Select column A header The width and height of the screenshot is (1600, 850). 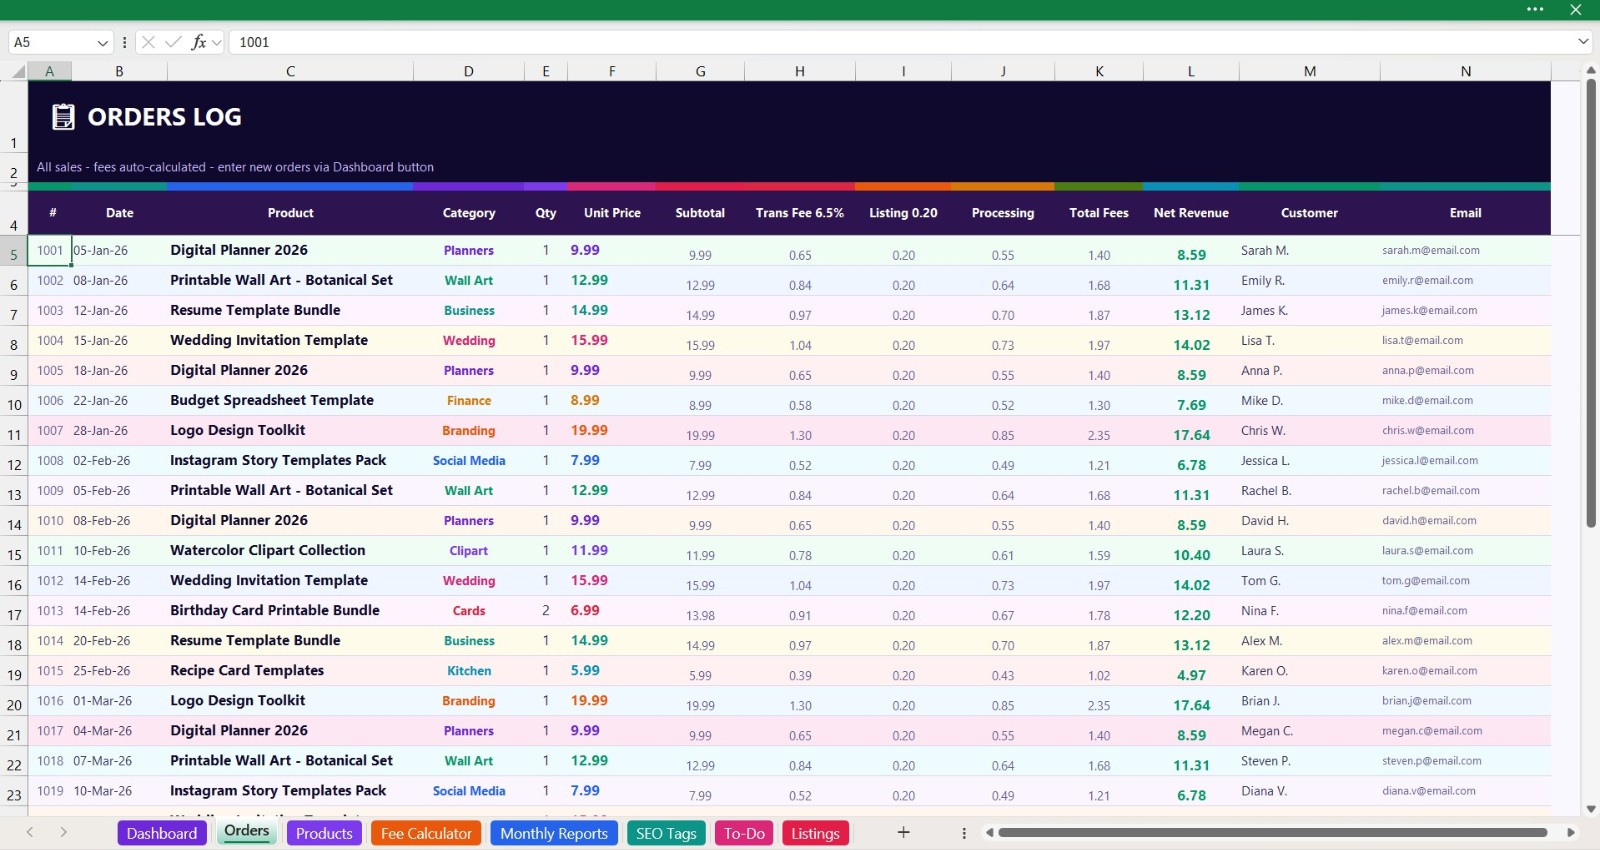click(49, 71)
